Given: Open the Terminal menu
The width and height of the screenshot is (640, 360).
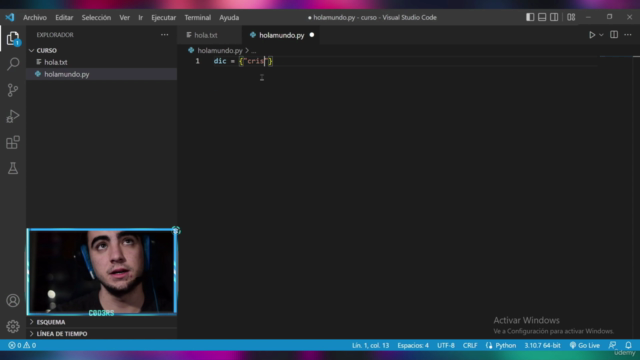Looking at the screenshot, I should point(198,18).
